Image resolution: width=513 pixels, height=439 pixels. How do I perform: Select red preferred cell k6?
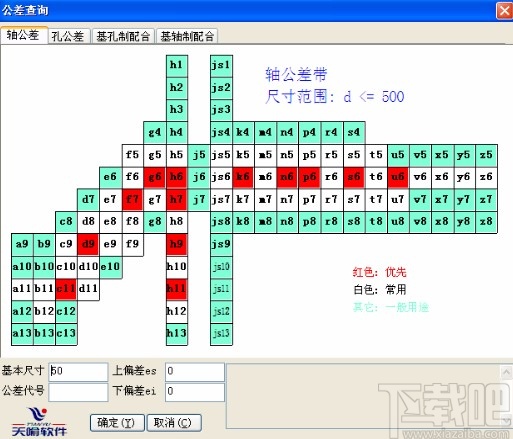click(243, 177)
